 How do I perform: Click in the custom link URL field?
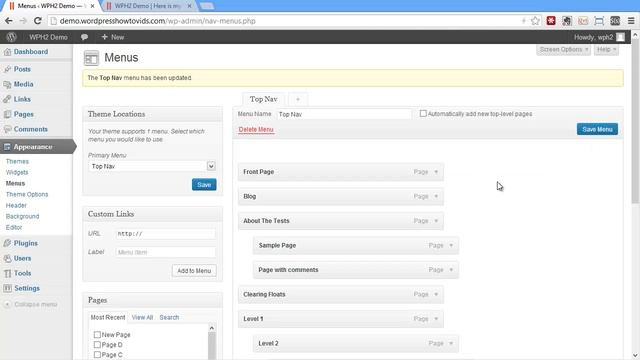(x=165, y=233)
